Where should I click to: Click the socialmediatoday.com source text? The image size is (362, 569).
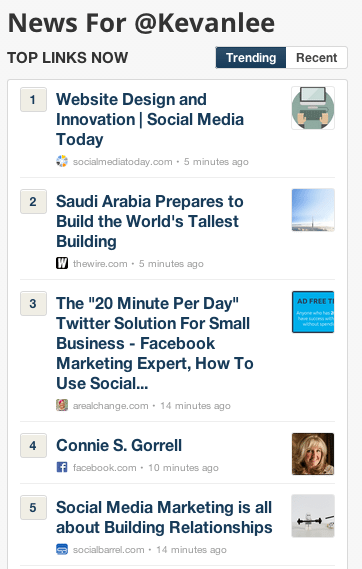point(123,161)
